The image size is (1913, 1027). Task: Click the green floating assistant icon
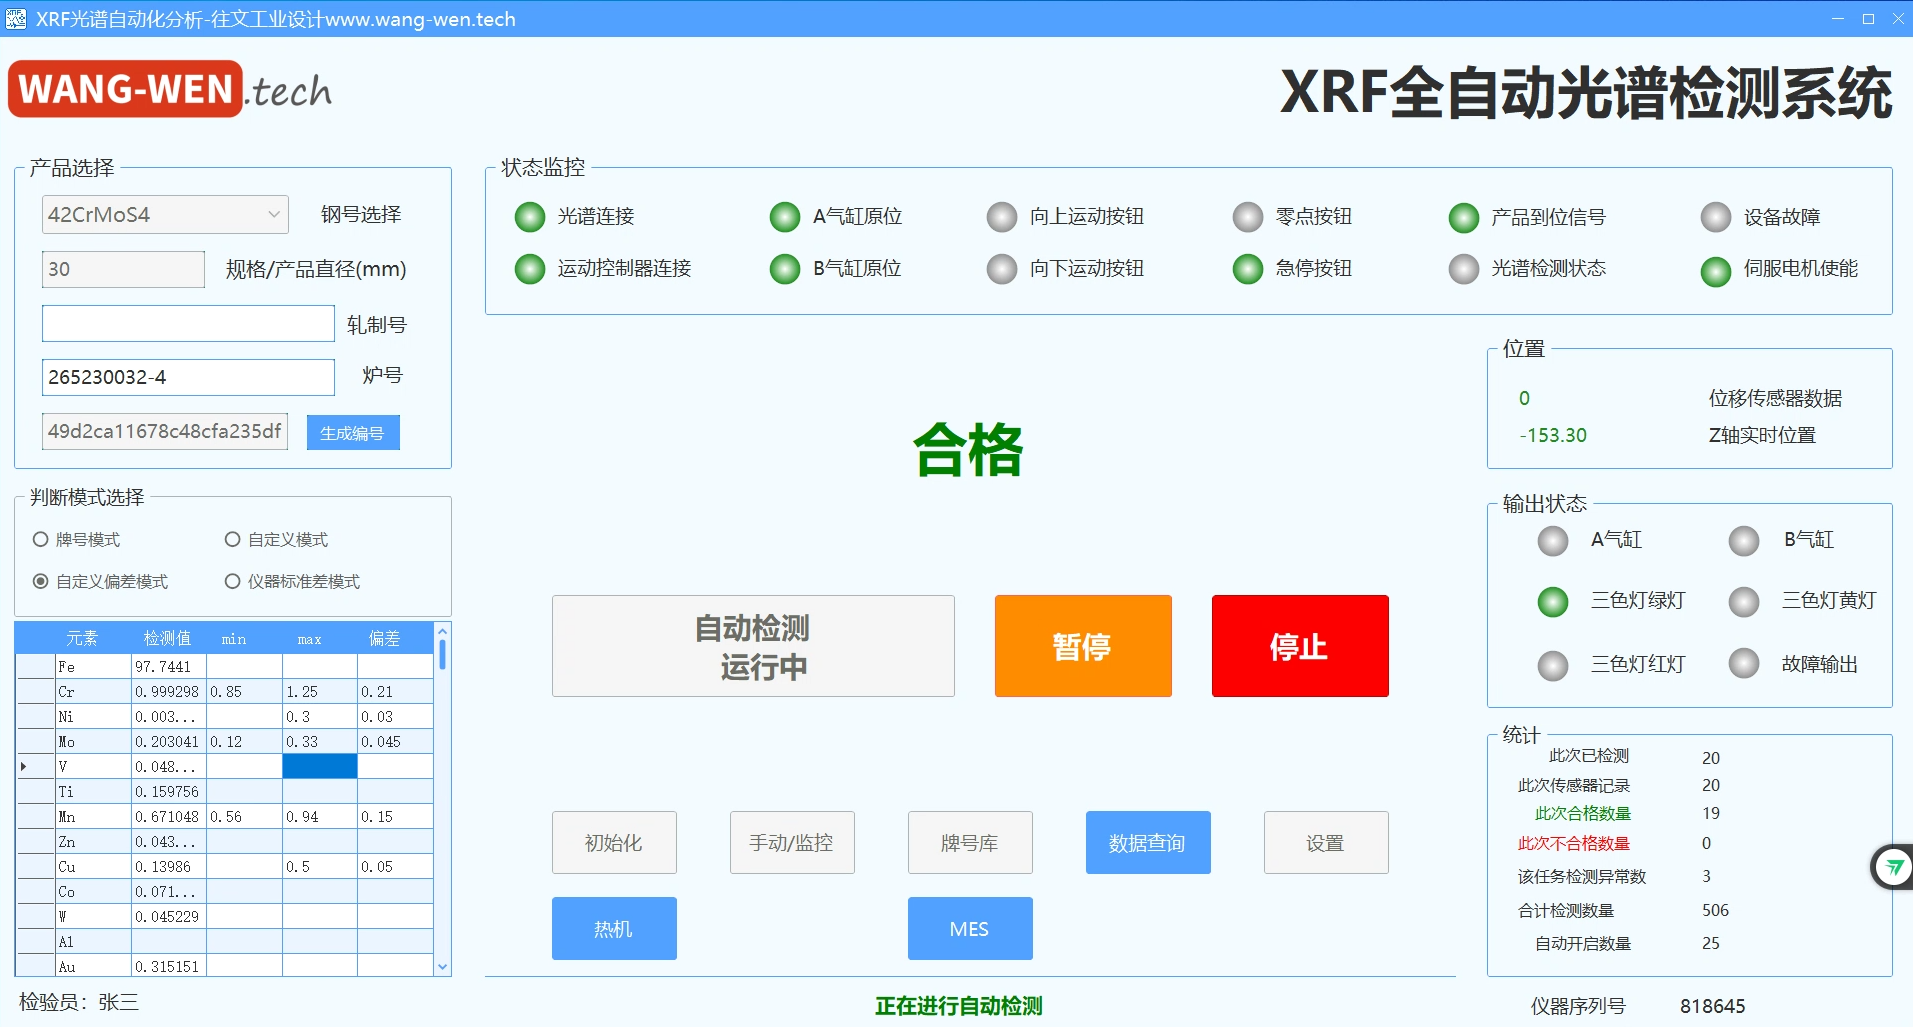click(1892, 867)
